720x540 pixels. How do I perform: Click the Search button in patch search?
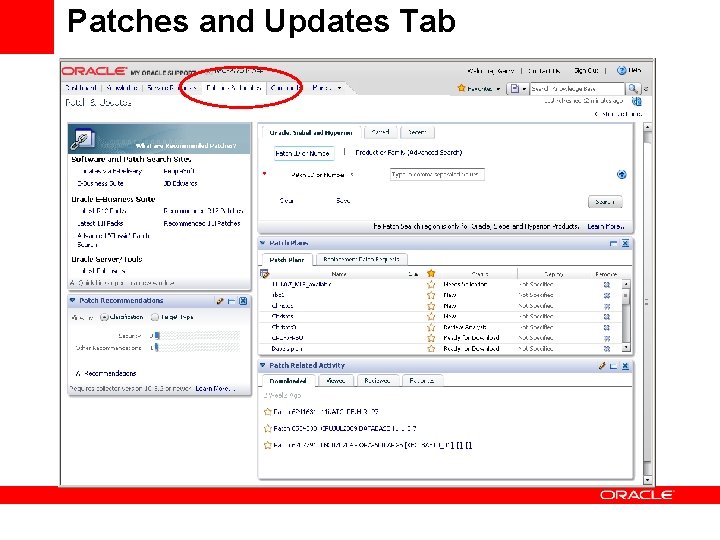tap(605, 202)
